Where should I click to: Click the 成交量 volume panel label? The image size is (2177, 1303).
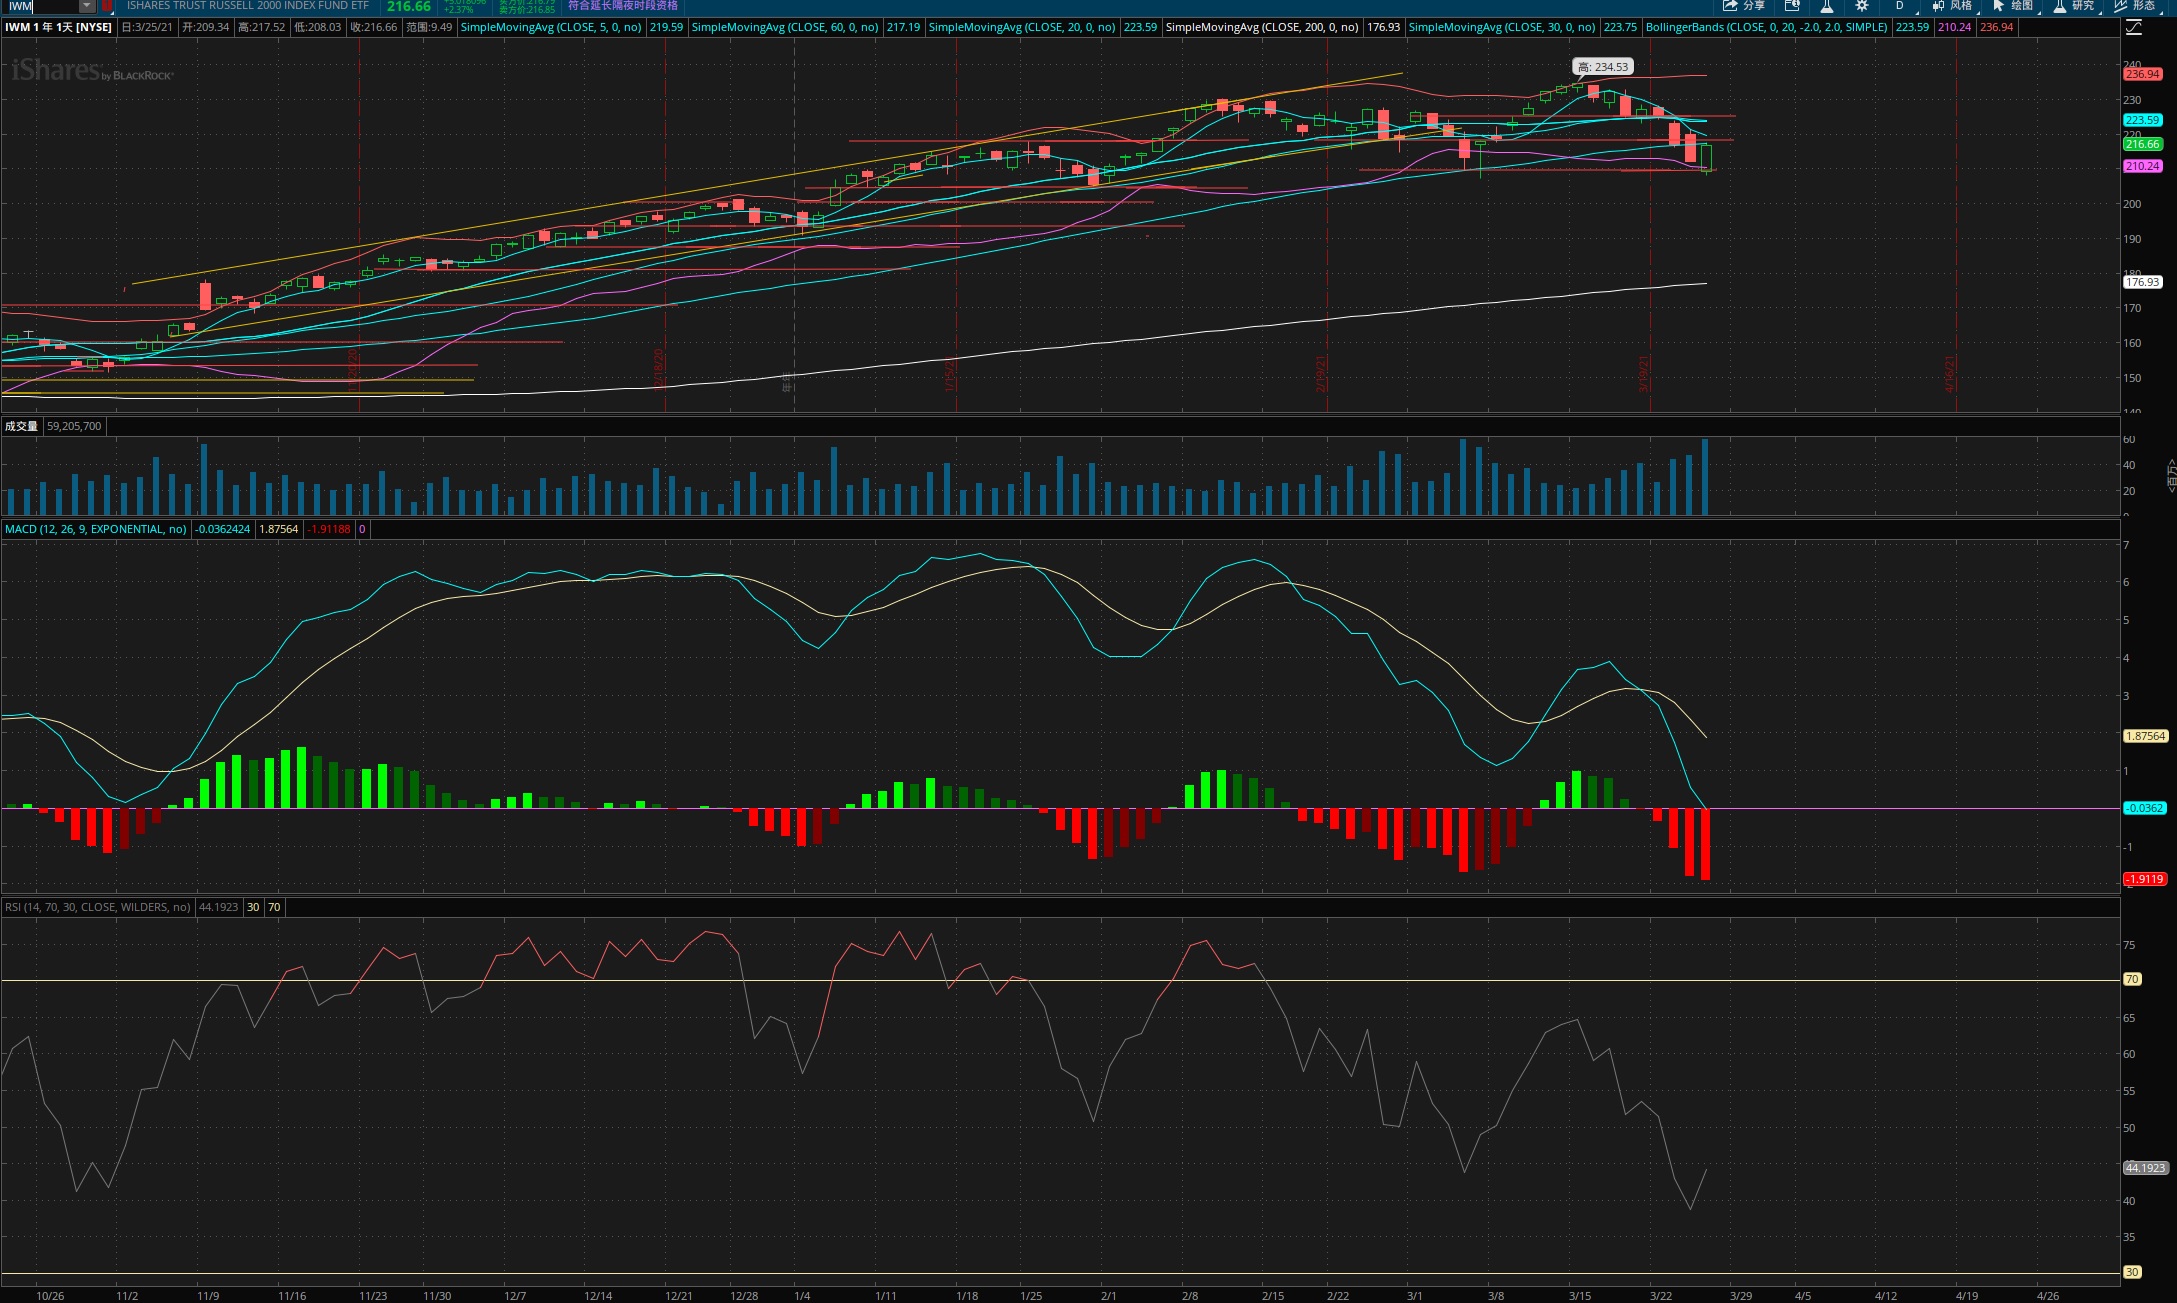pyautogui.click(x=21, y=426)
